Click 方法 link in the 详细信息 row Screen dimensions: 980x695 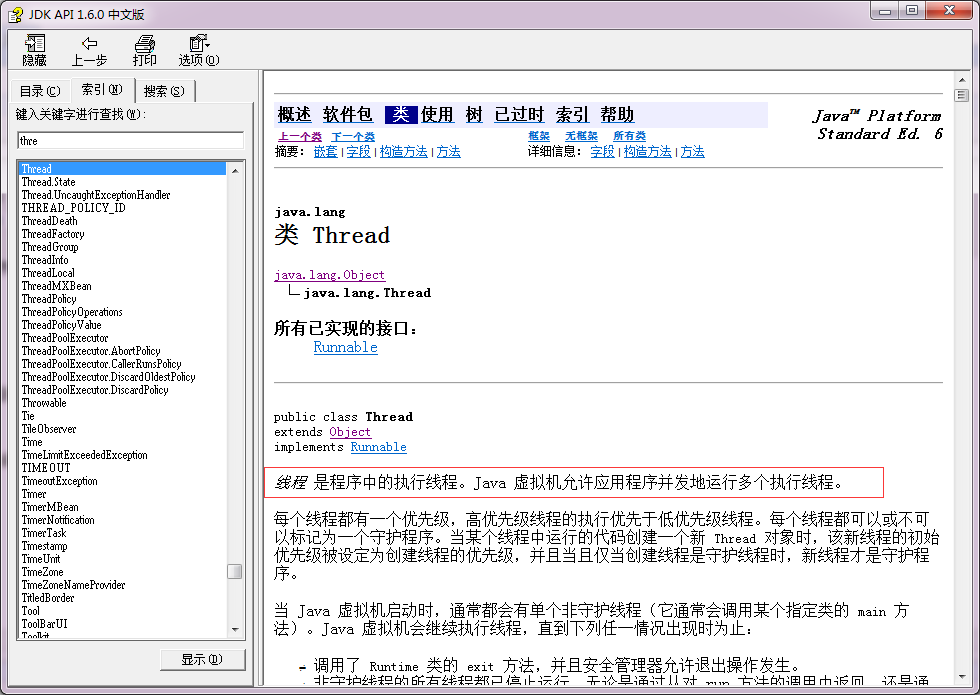(692, 151)
